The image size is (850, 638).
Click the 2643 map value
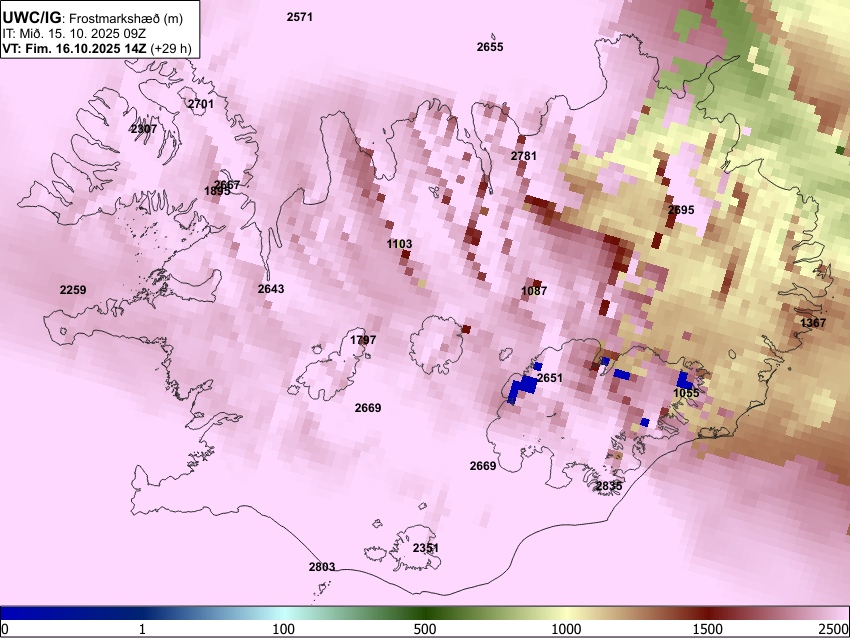pyautogui.click(x=271, y=288)
